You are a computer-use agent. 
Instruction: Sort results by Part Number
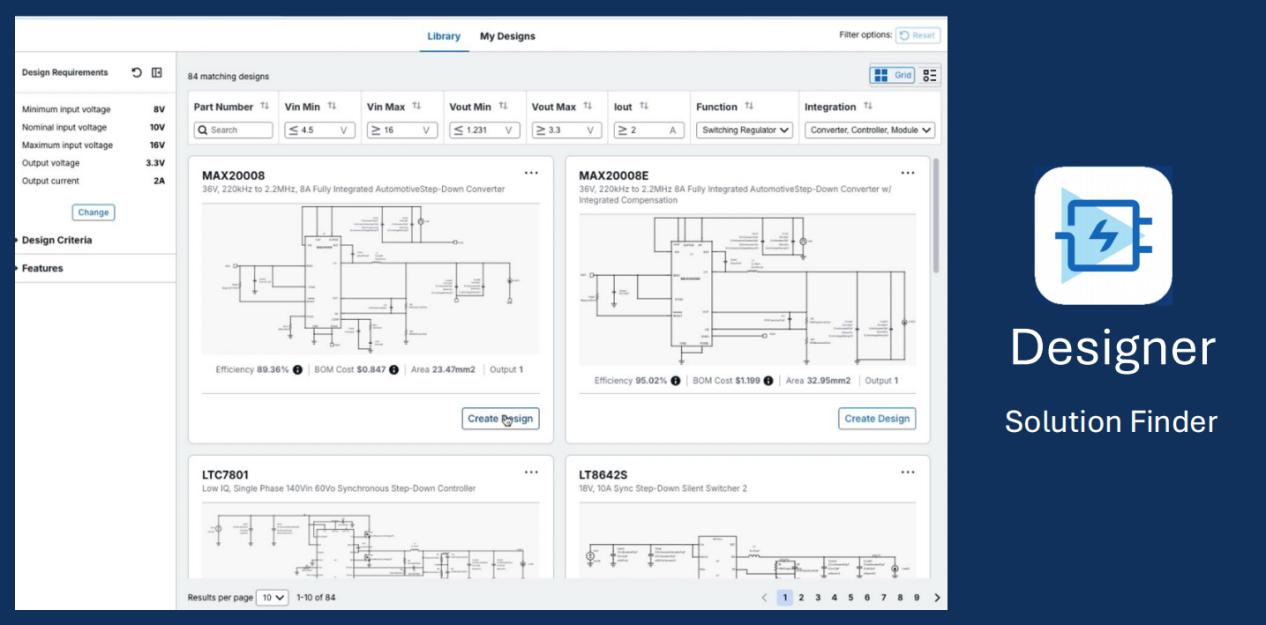[x=265, y=106]
